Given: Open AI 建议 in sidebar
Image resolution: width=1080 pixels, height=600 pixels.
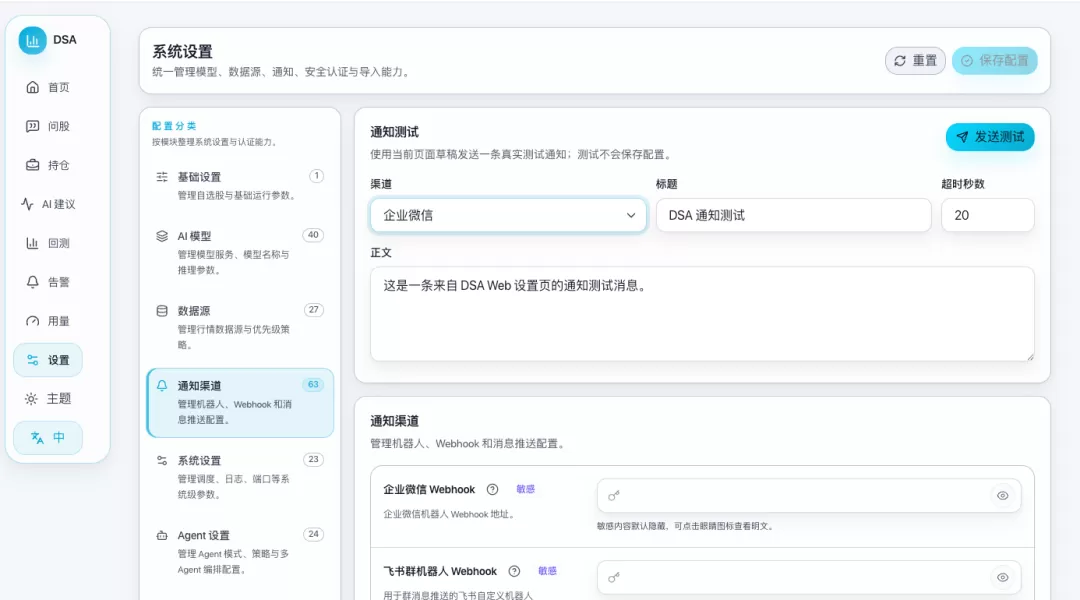Looking at the screenshot, I should [x=48, y=204].
